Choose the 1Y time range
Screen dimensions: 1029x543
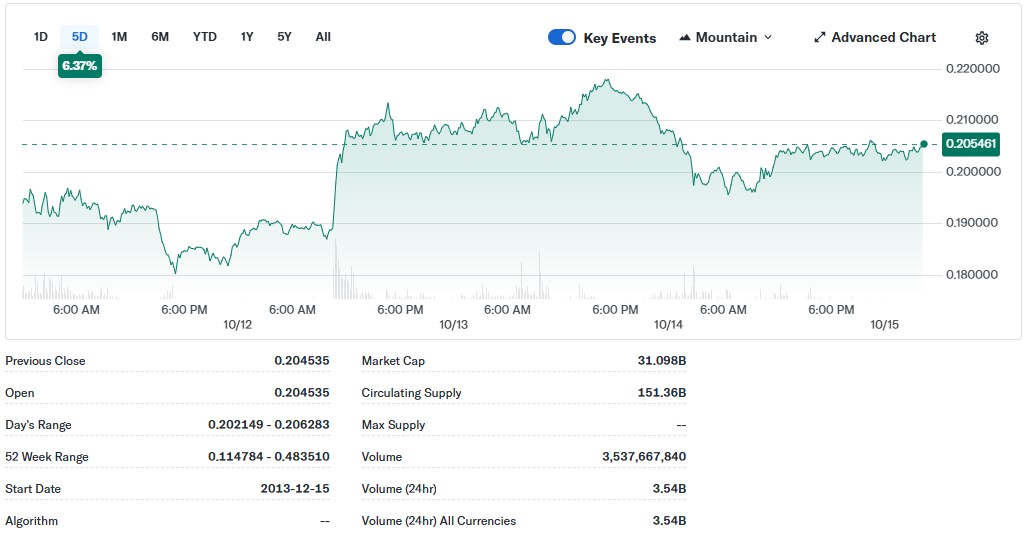tap(247, 37)
